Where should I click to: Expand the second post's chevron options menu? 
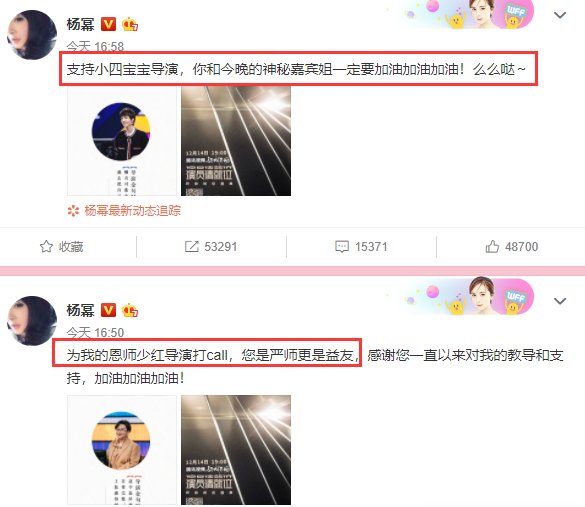coord(560,301)
